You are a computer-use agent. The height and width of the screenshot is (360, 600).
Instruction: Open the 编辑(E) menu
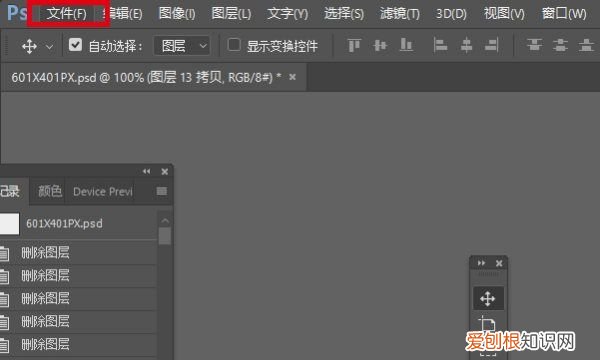coord(122,14)
